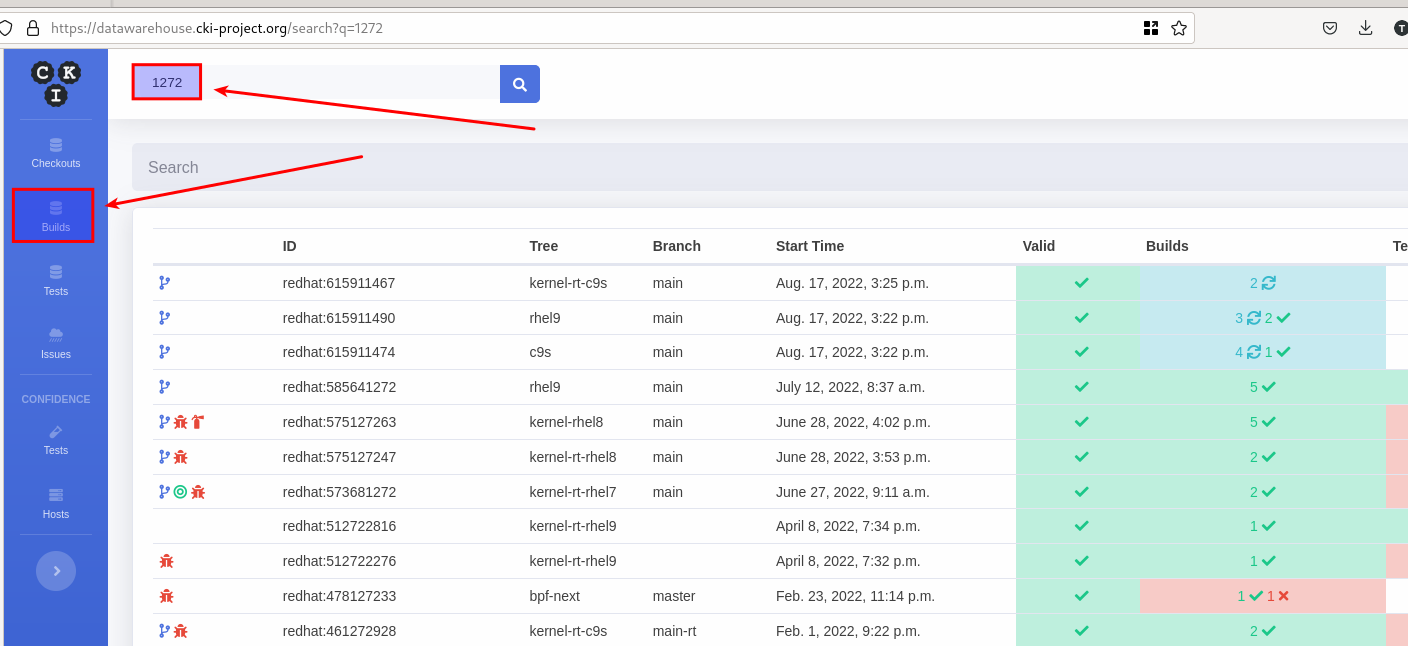The image size is (1408, 646).
Task: Click the shirt icon on redhat:575127263 row
Action: 197,422
